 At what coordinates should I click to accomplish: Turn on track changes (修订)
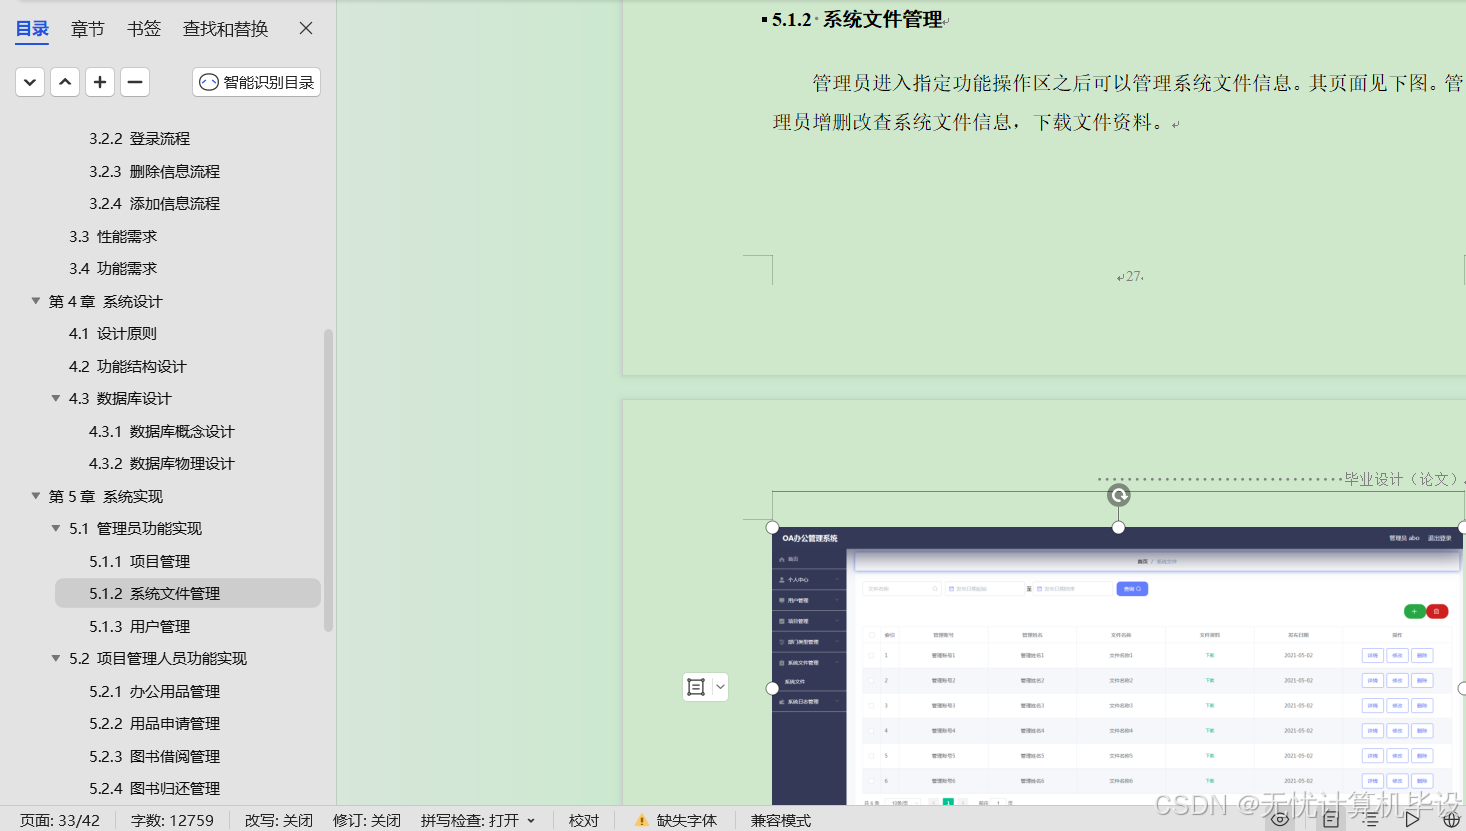pyautogui.click(x=366, y=820)
